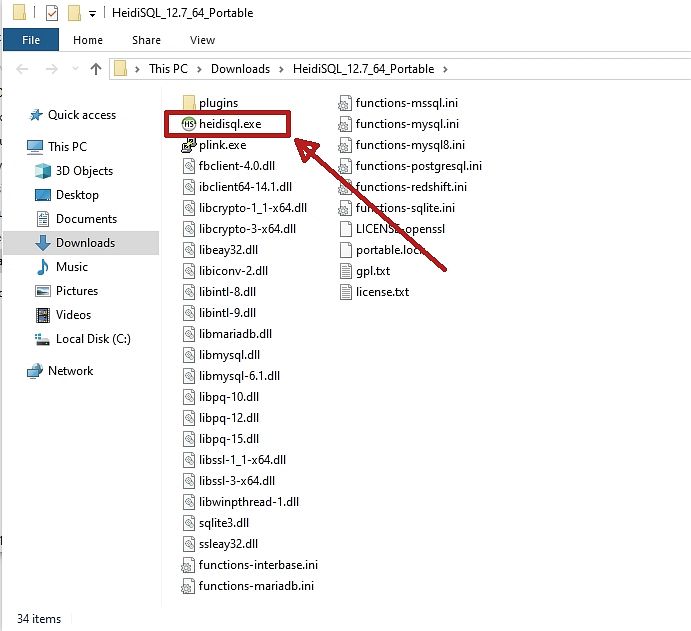691x631 pixels.
Task: Click the libwinpthread-1.dll file name
Action: coord(249,502)
